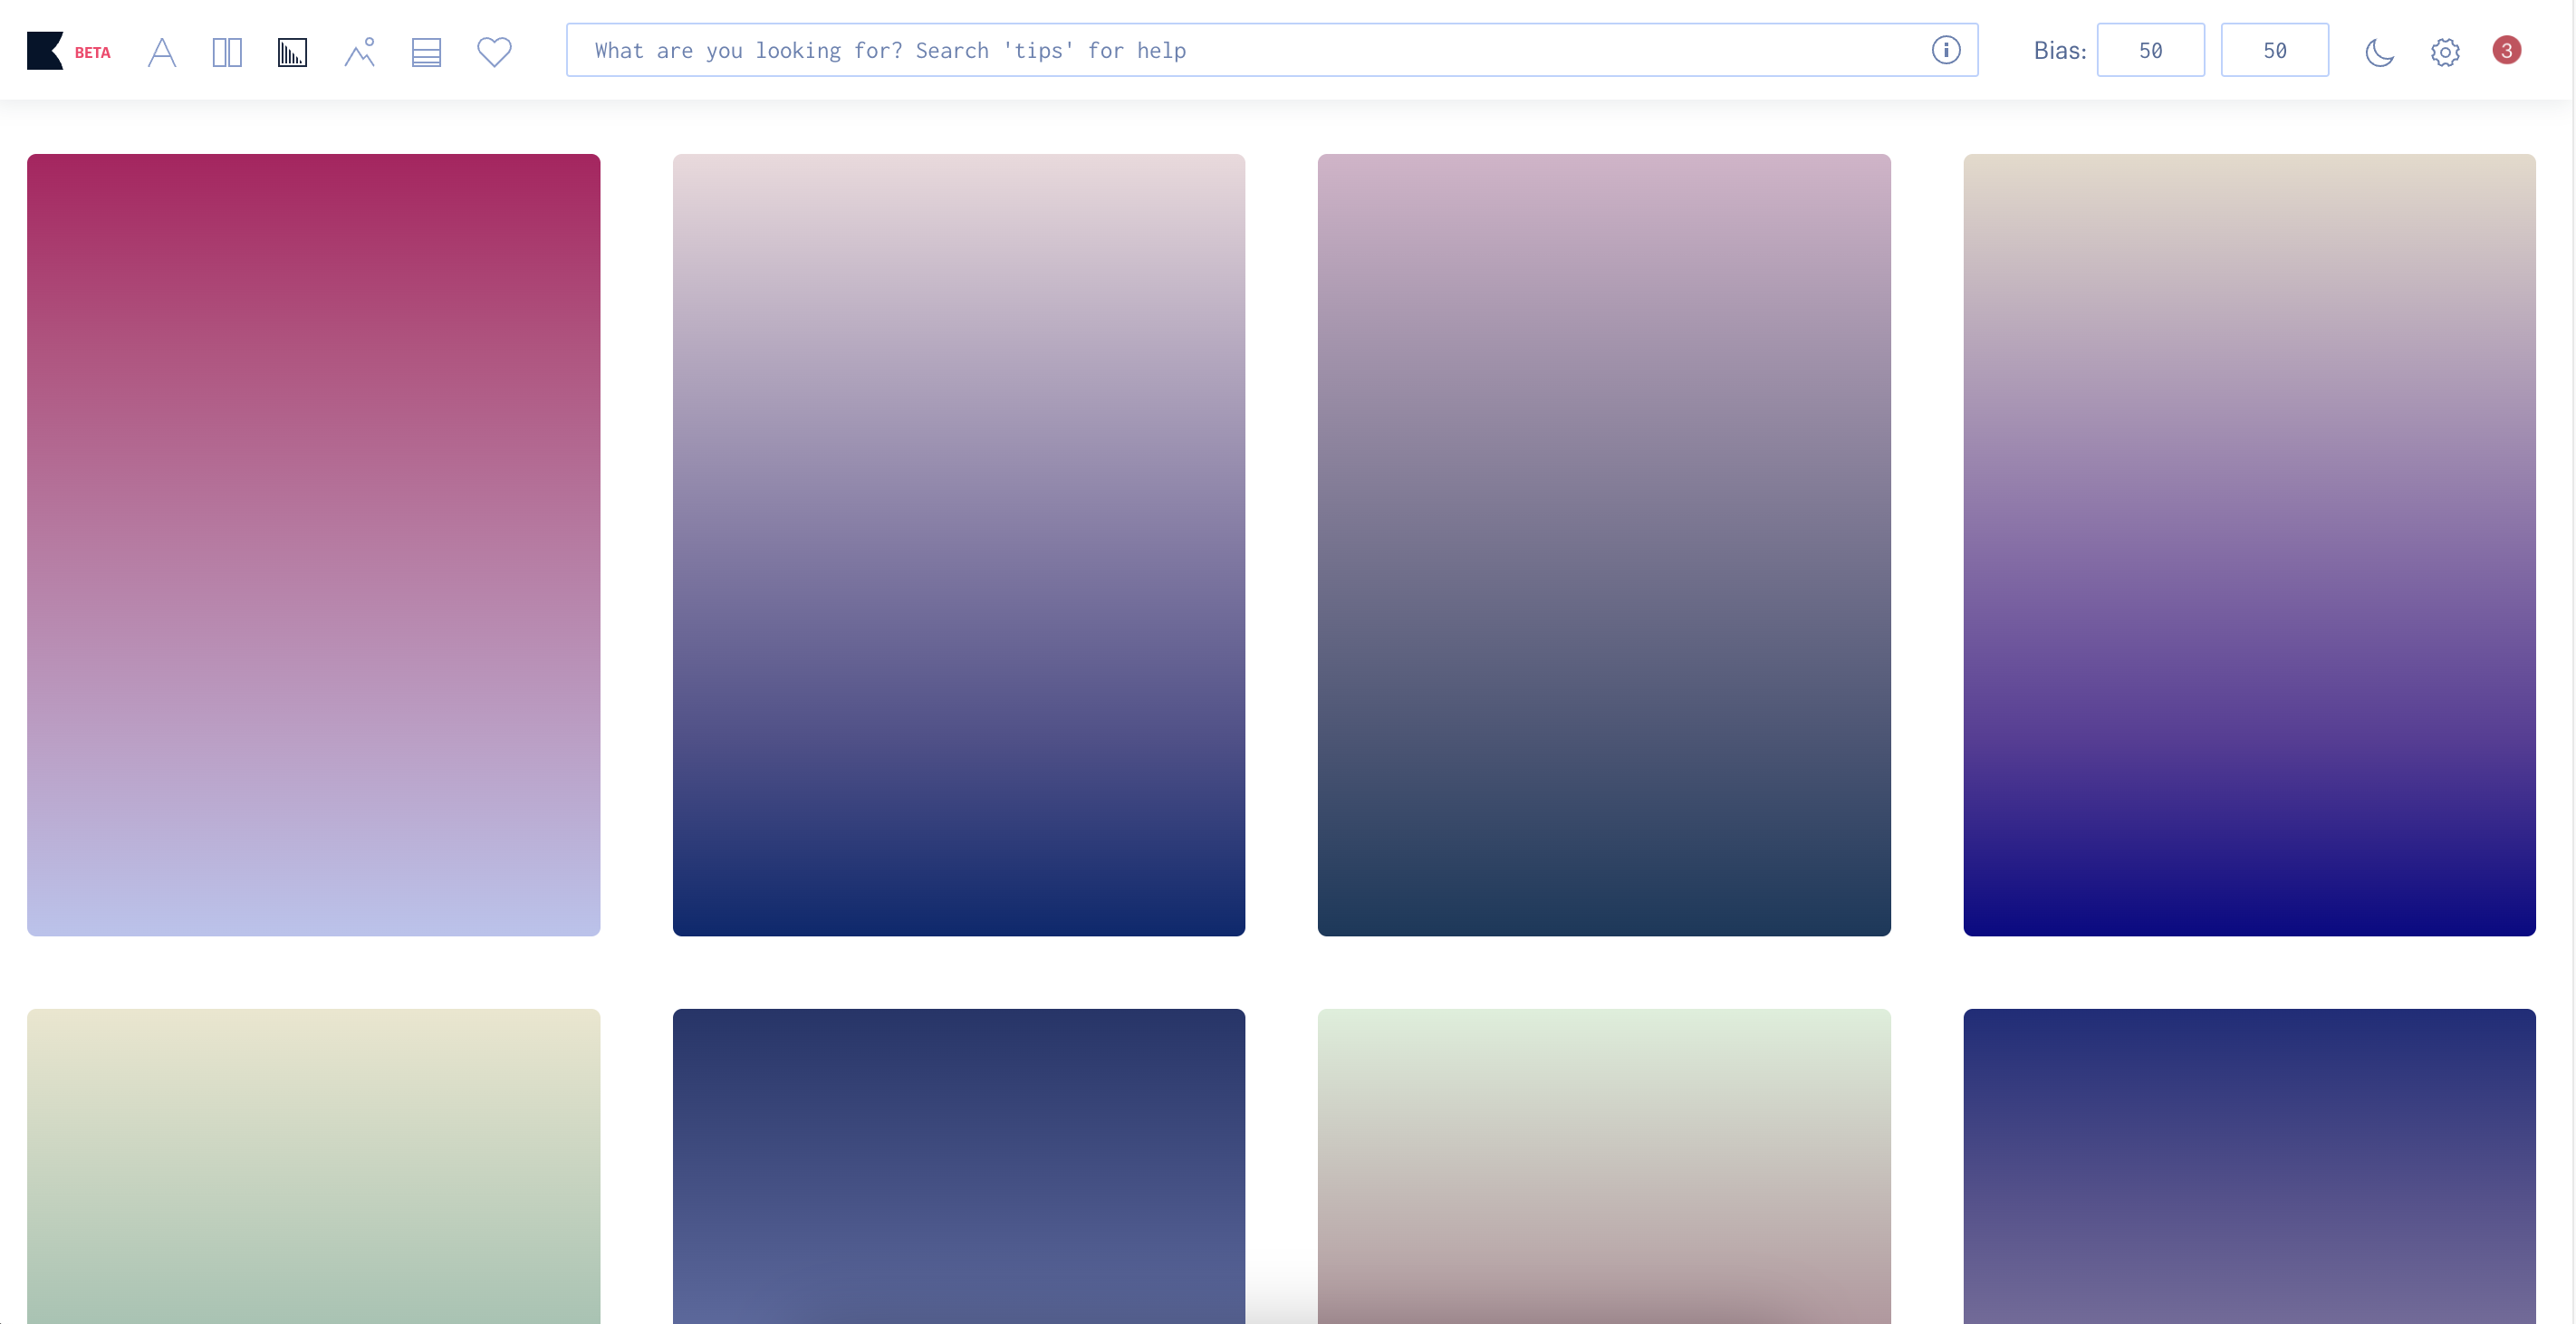Click the first Bias value field
This screenshot has width=2576, height=1324.
(2150, 50)
